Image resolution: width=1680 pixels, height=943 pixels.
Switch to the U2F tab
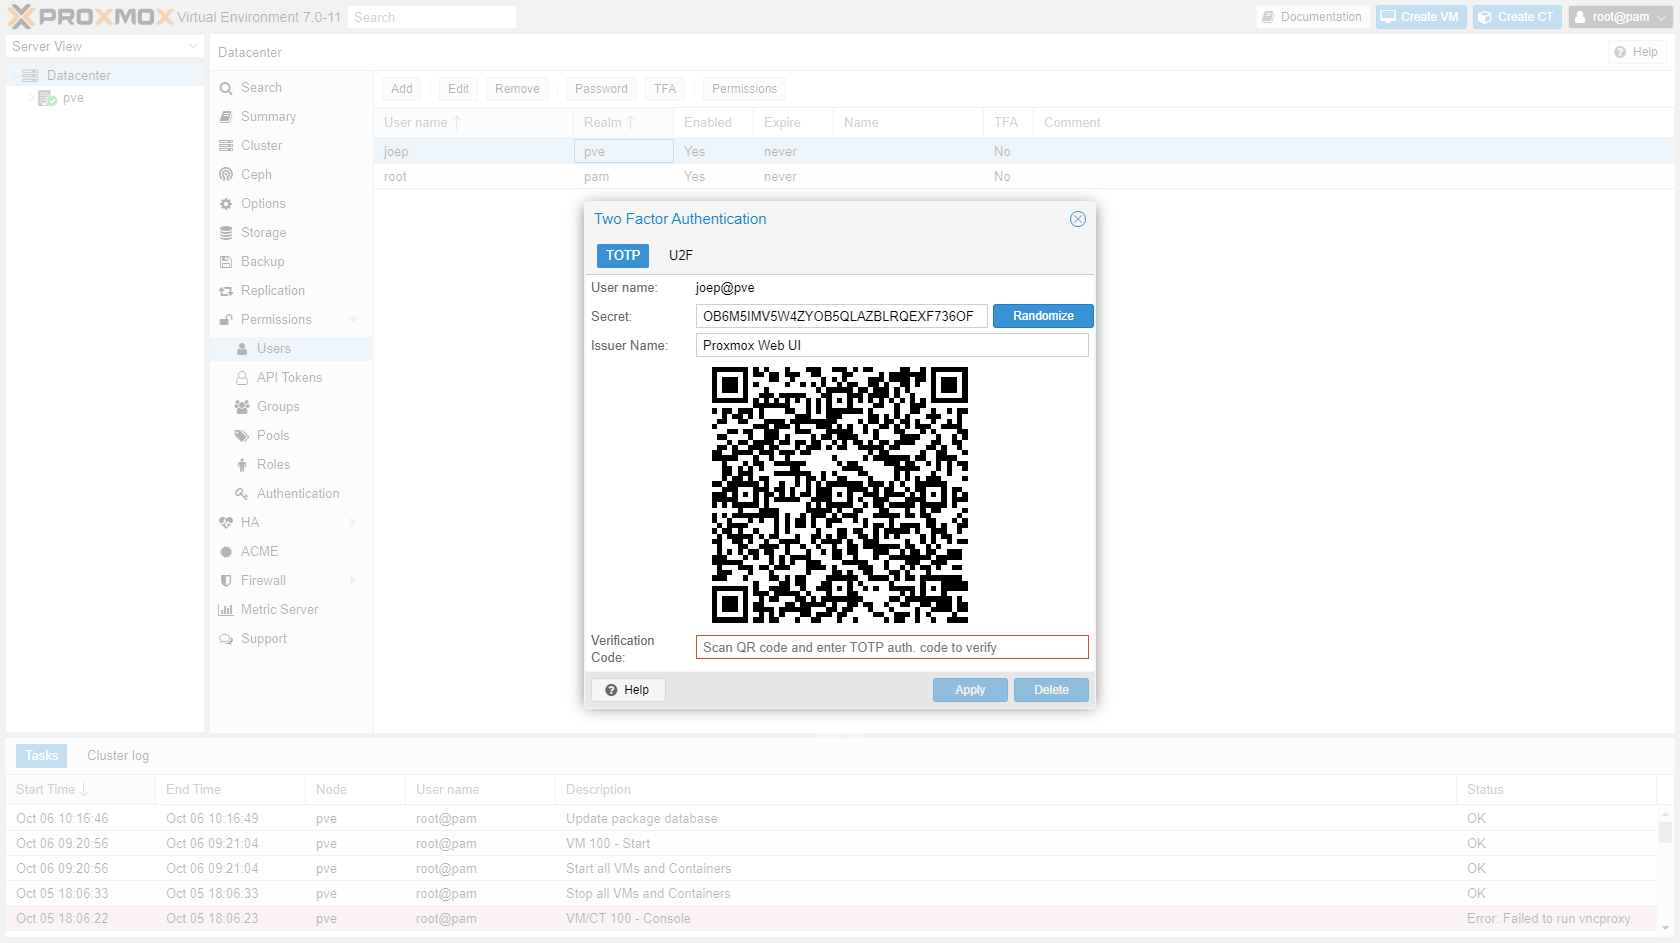pos(681,256)
